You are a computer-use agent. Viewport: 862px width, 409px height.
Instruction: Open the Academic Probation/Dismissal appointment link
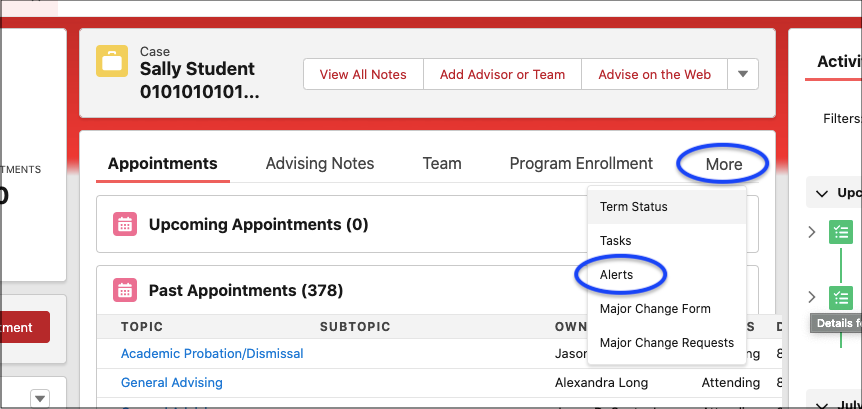pyautogui.click(x=212, y=353)
